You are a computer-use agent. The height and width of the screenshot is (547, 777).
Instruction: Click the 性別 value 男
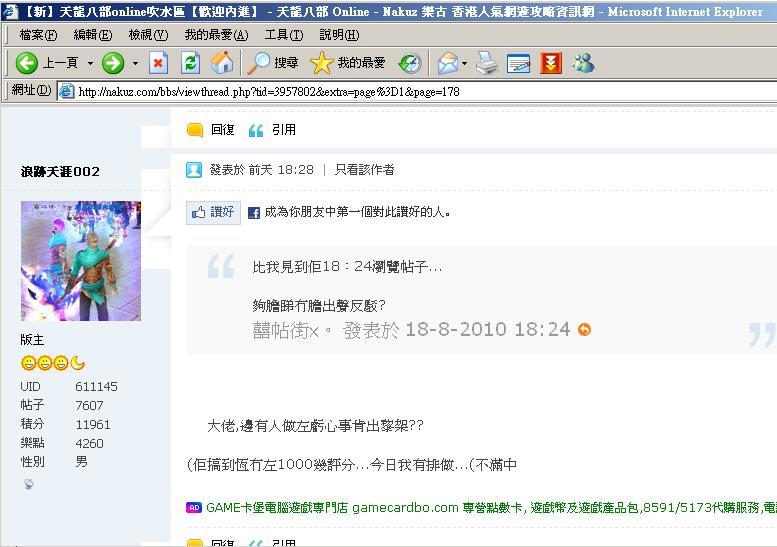tap(81, 462)
